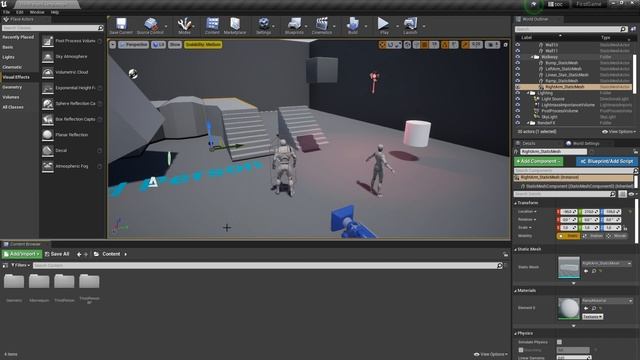Open viewport options dropdown arrow at top-left
The width and height of the screenshot is (640, 360).
pos(113,44)
